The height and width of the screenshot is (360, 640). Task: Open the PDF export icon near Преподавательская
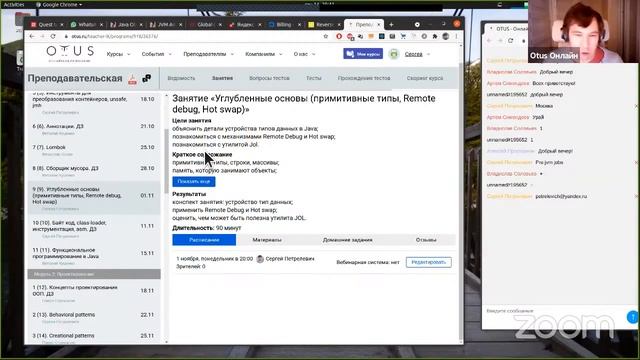pyautogui.click(x=132, y=79)
